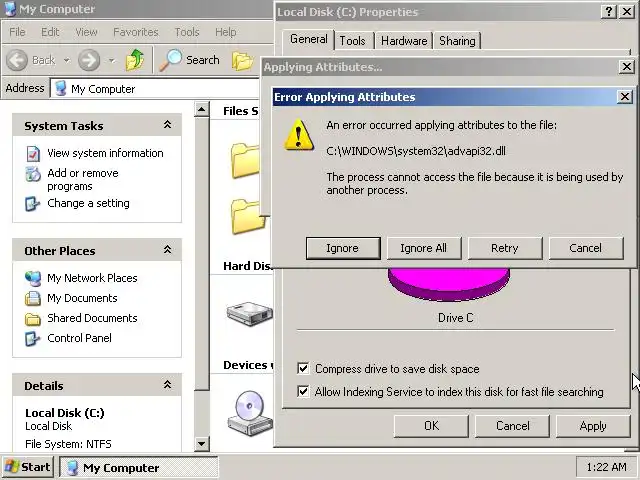Switch to the General tab

309,40
